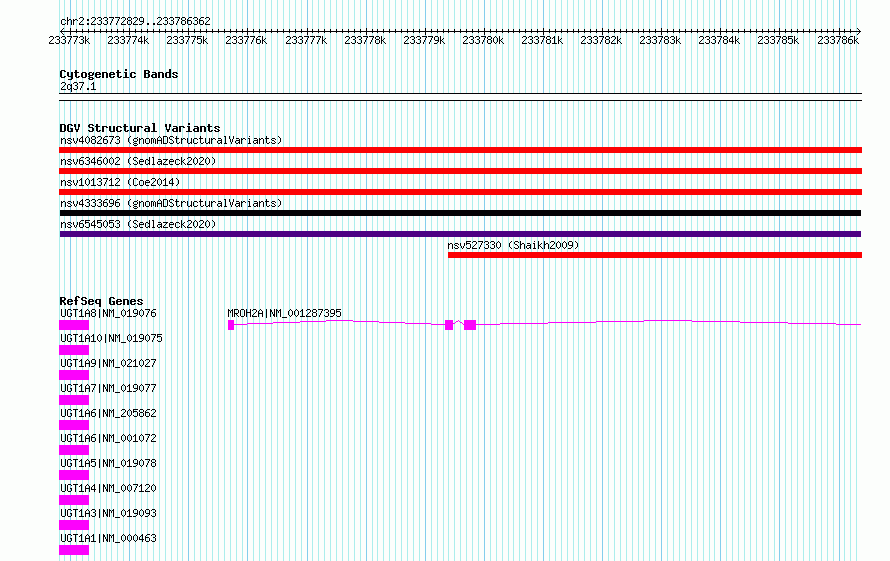This screenshot has width=890, height=561.
Task: Click the RefSeq Genes track title
Action: coord(101,301)
